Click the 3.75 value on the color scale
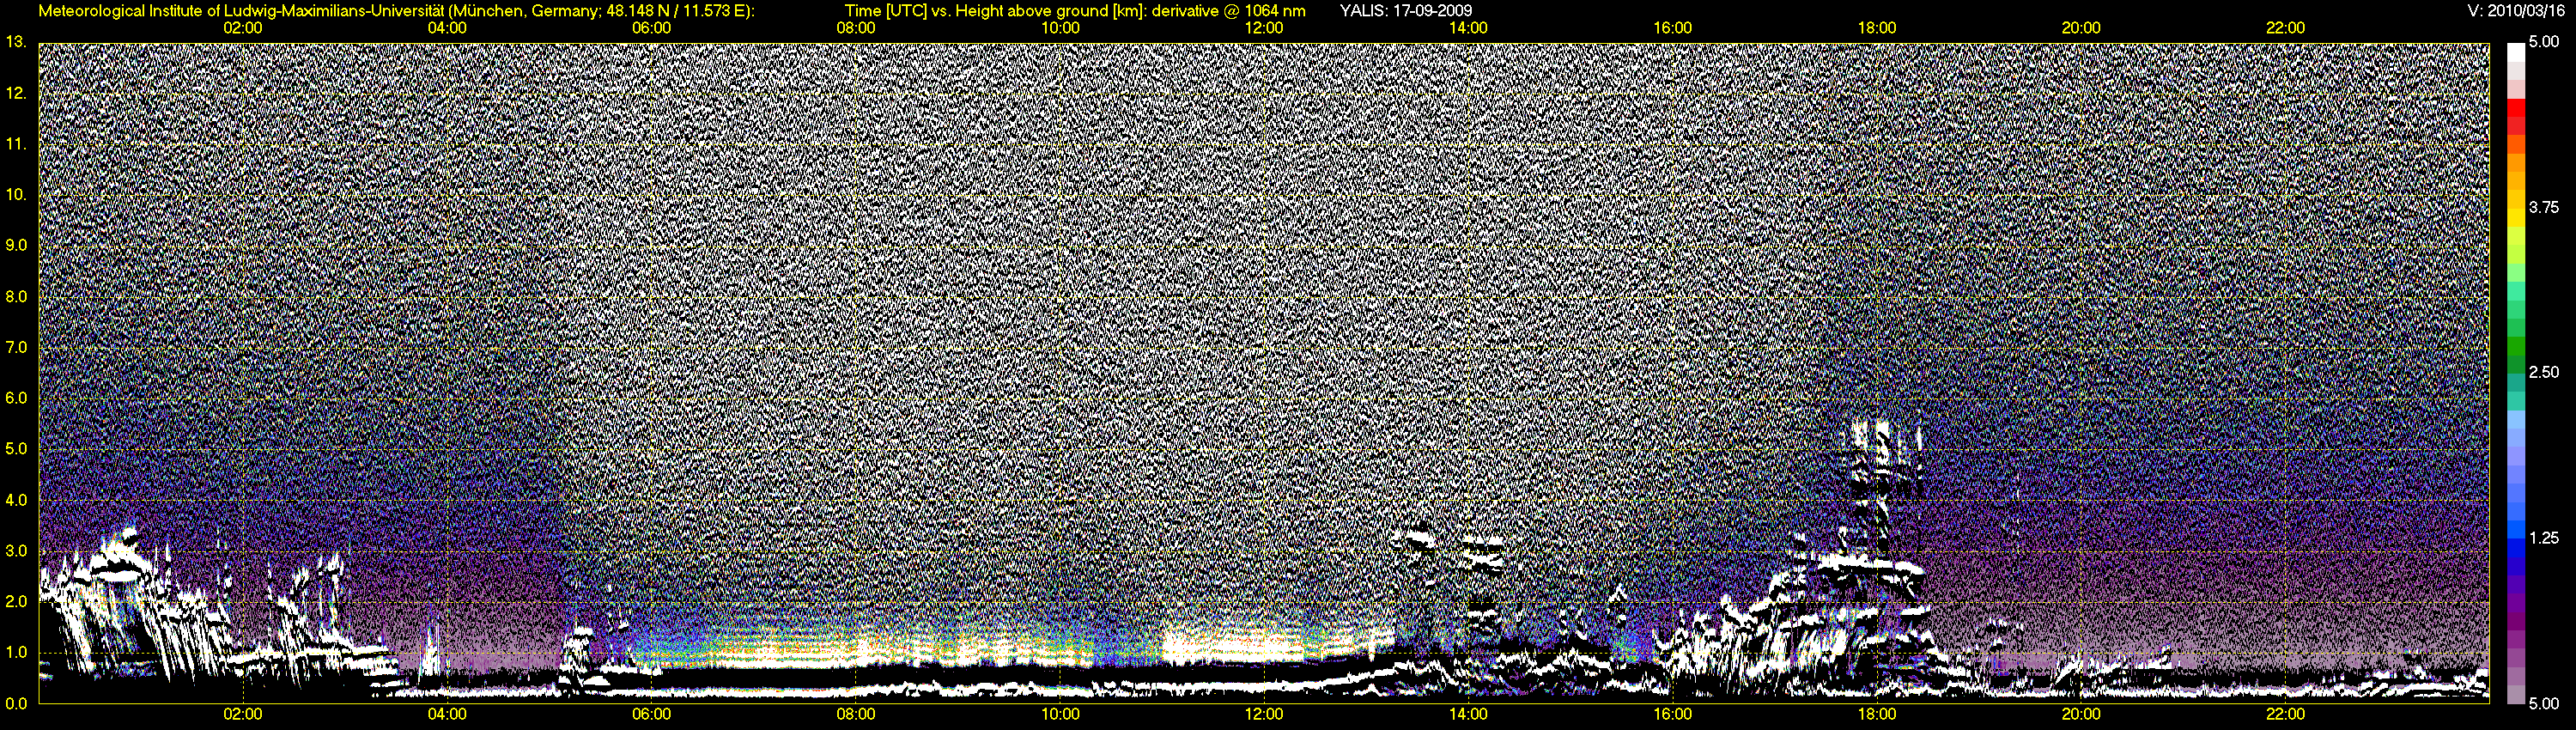 coord(2543,207)
